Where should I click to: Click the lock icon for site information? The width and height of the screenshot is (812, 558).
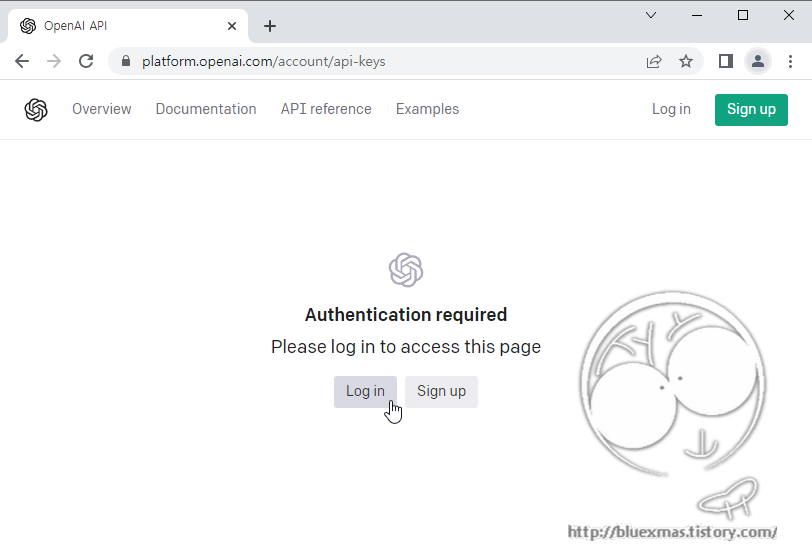click(125, 61)
